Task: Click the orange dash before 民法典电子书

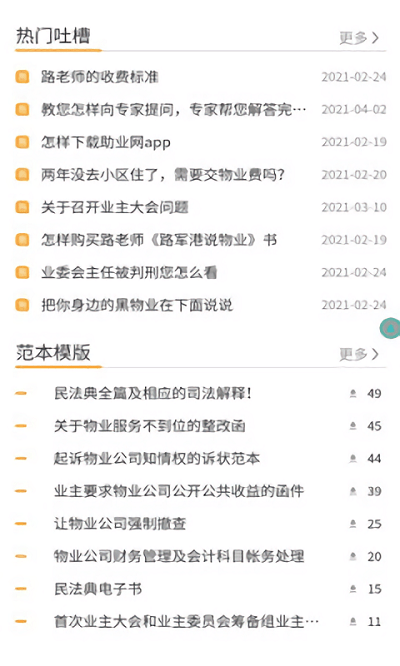Action: [x=21, y=589]
